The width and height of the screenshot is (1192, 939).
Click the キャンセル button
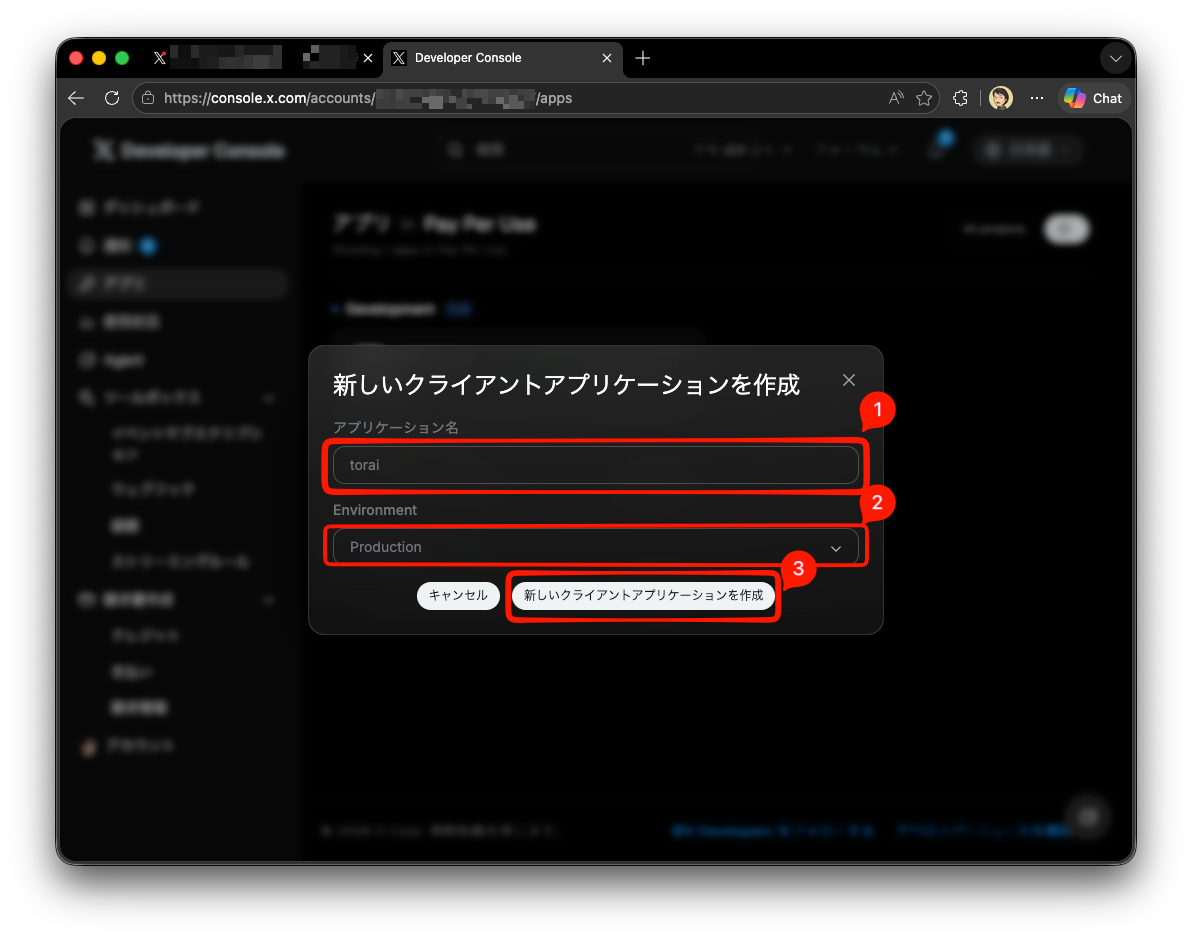click(458, 595)
